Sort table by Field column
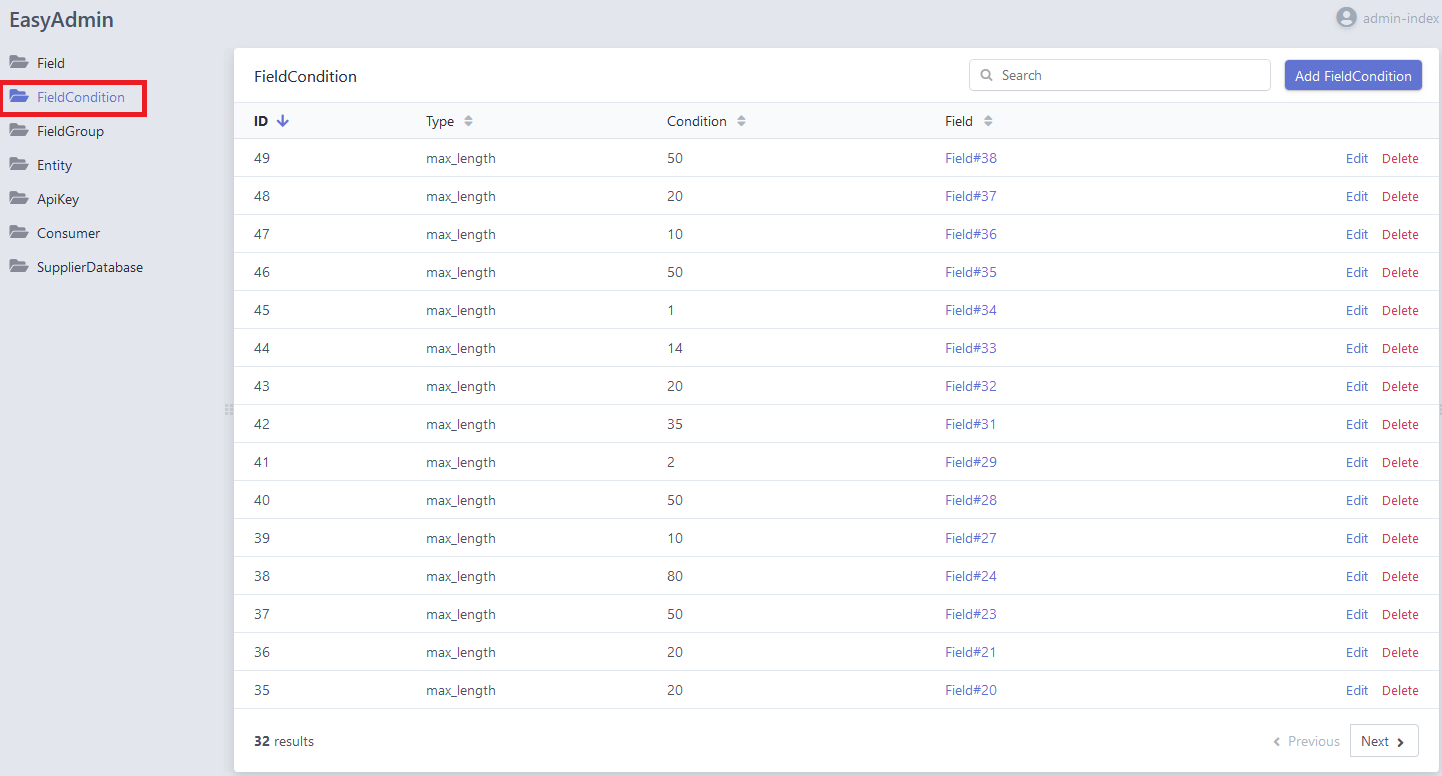This screenshot has width=1442, height=776. 988,121
